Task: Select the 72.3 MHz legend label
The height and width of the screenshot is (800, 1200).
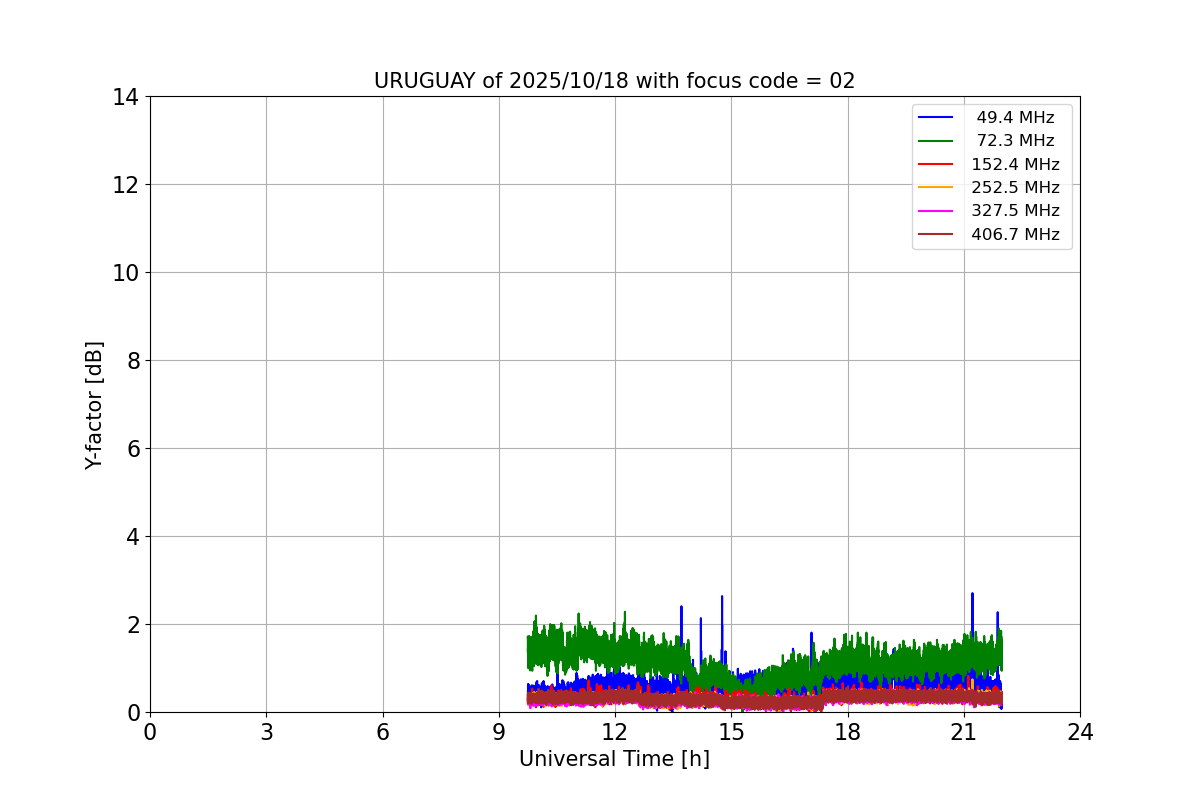Action: (1015, 141)
